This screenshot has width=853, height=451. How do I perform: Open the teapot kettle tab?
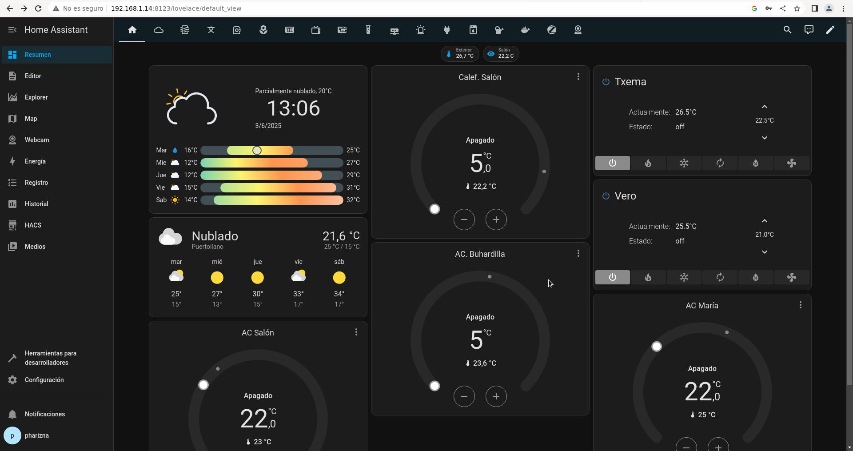pyautogui.click(x=525, y=30)
